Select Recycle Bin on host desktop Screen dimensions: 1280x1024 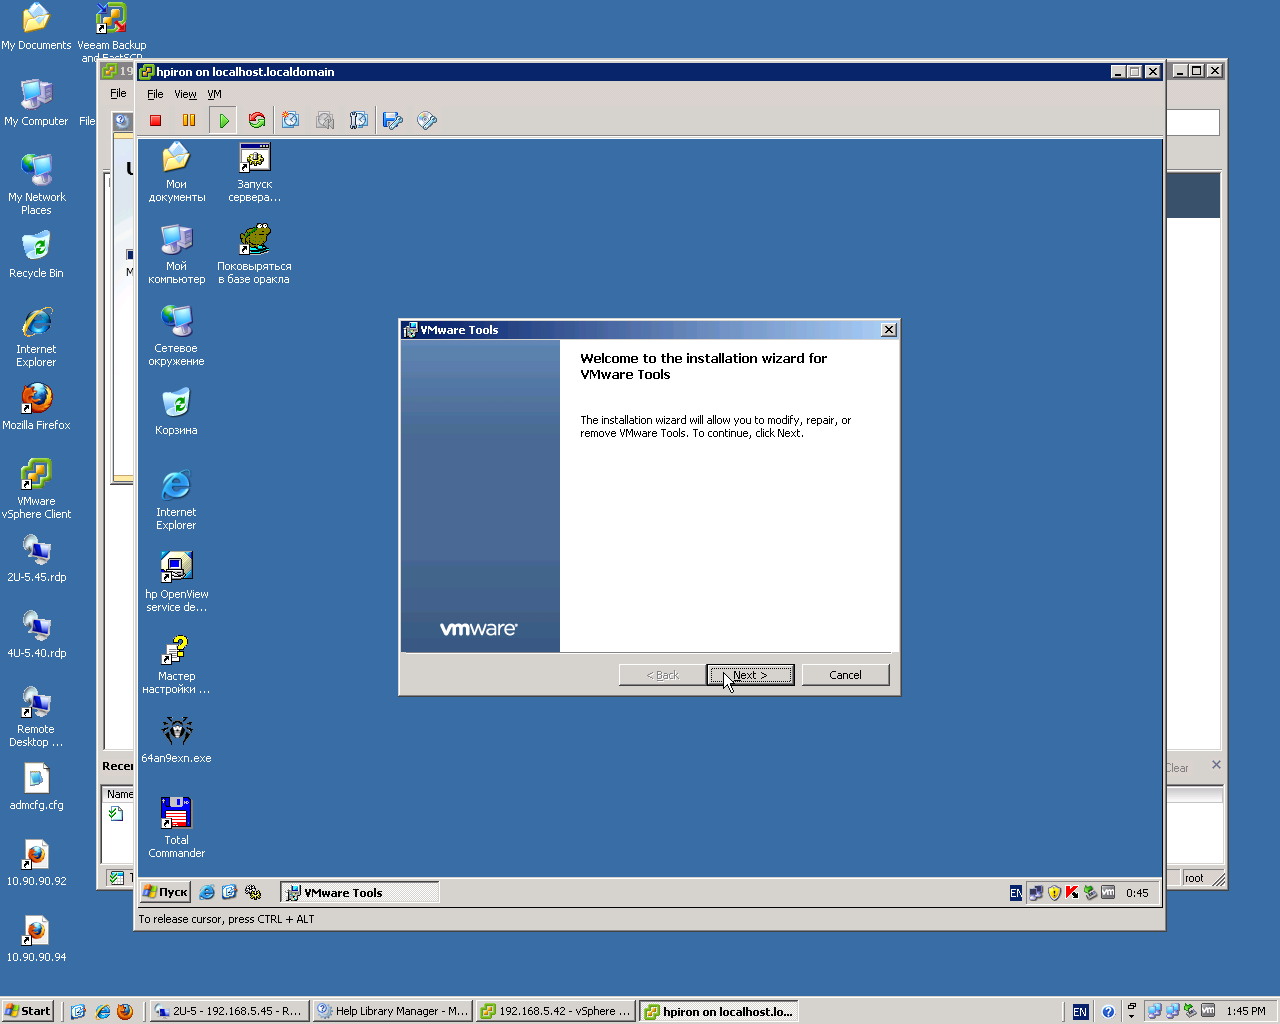coord(36,255)
